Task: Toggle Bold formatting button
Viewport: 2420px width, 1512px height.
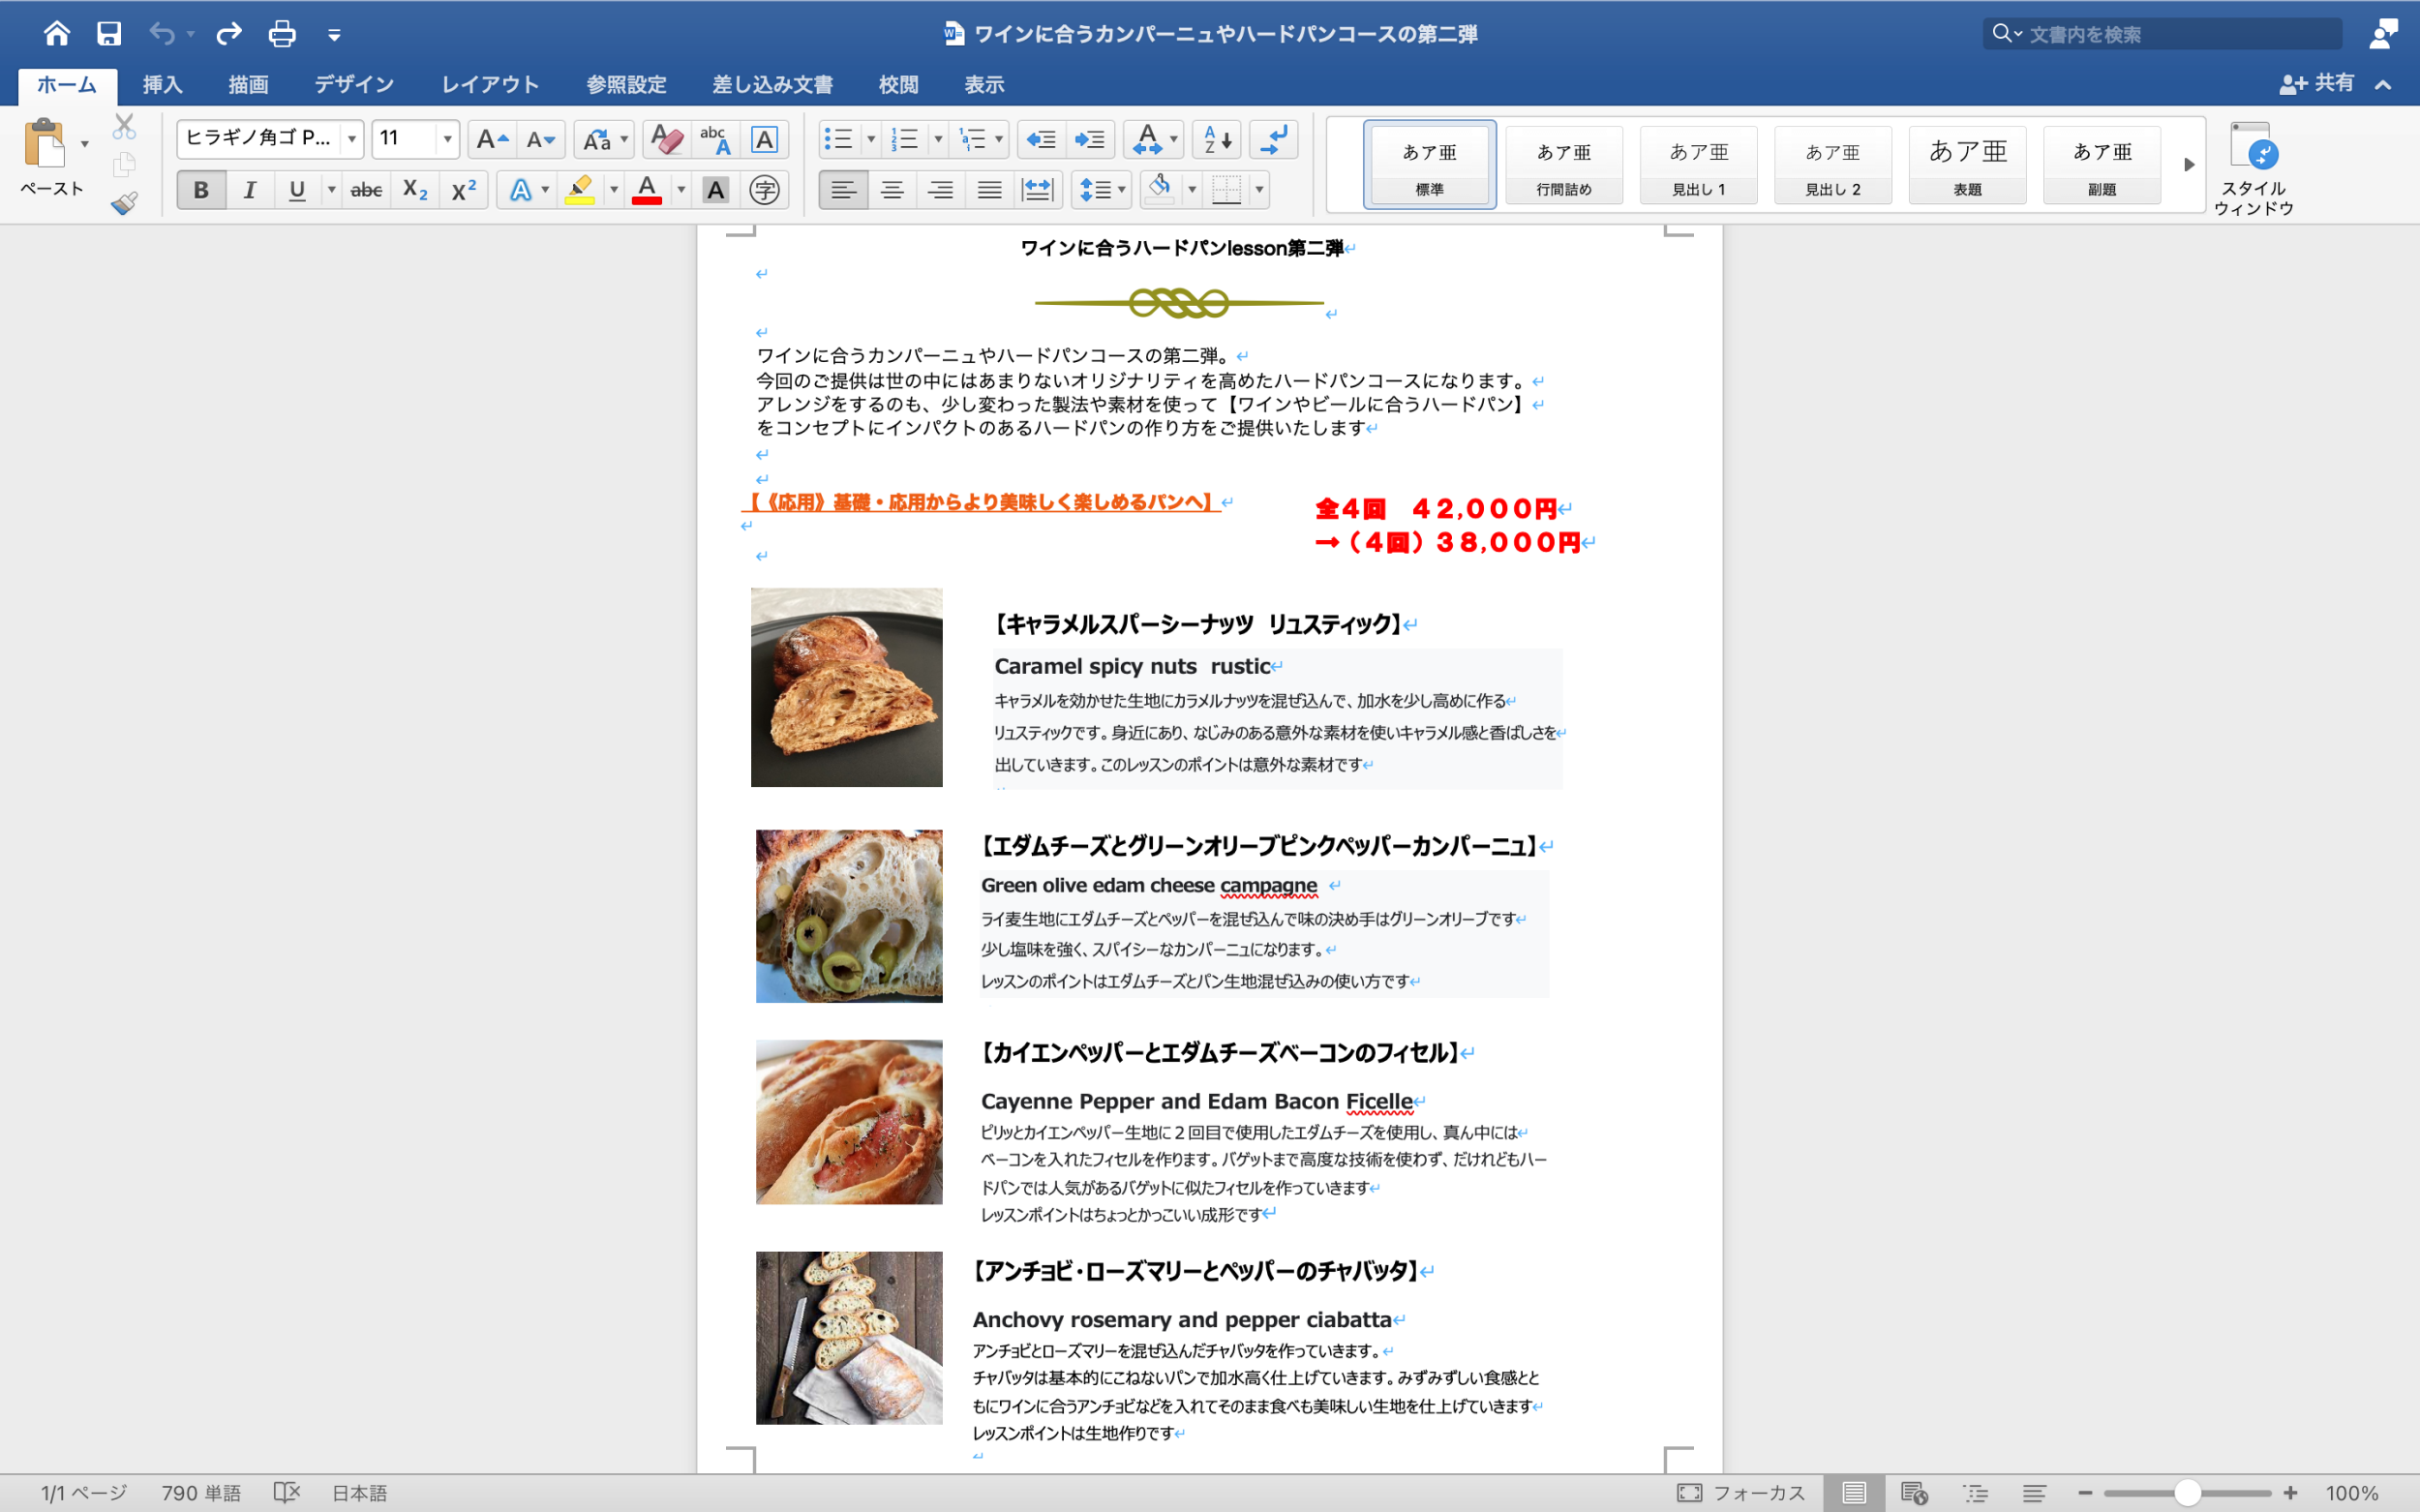Action: click(201, 190)
